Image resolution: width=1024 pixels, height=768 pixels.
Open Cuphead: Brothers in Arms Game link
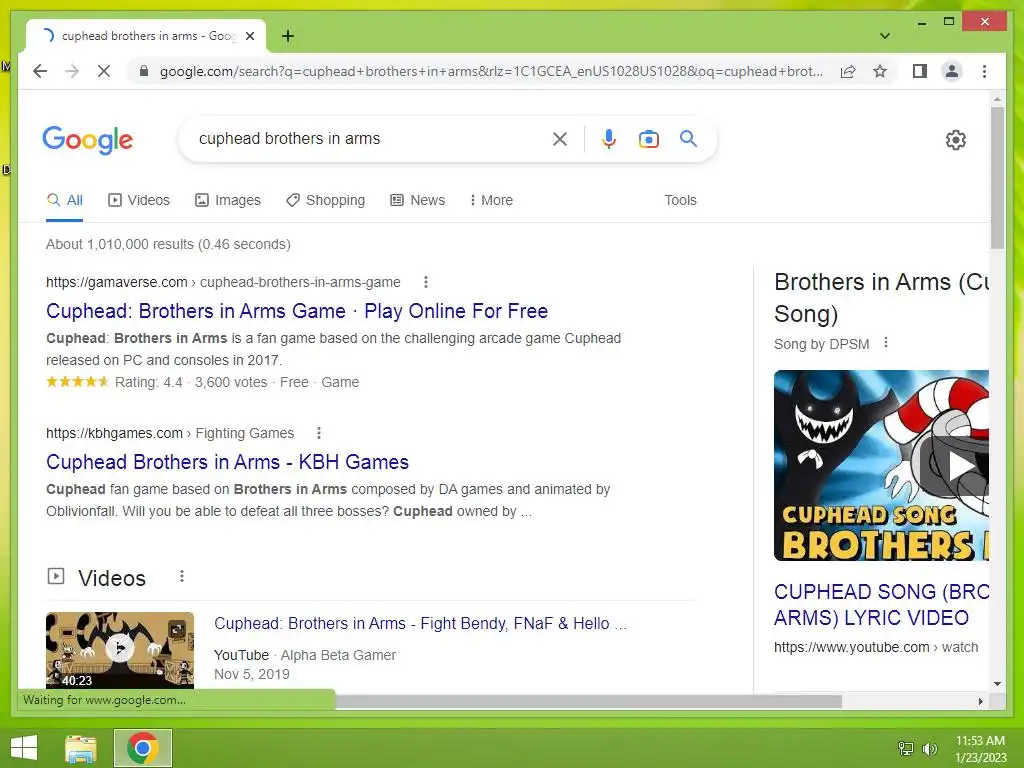(x=296, y=311)
